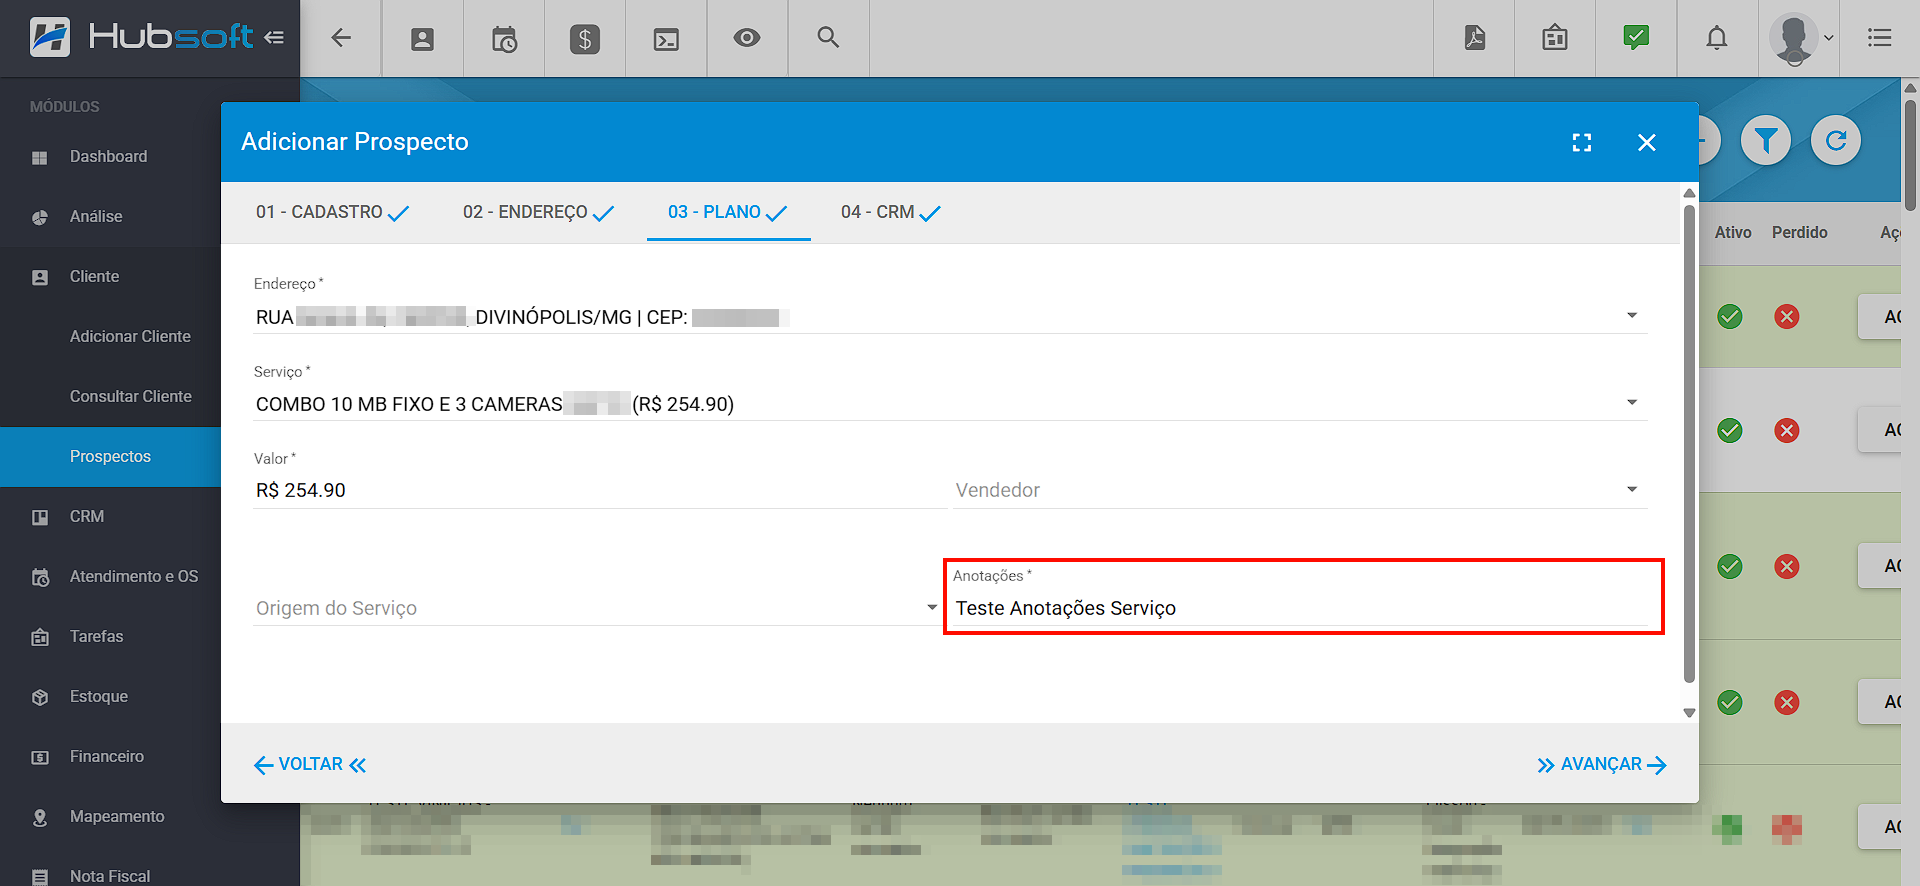Open the Vendedor dropdown
The height and width of the screenshot is (886, 1920).
click(1299, 490)
